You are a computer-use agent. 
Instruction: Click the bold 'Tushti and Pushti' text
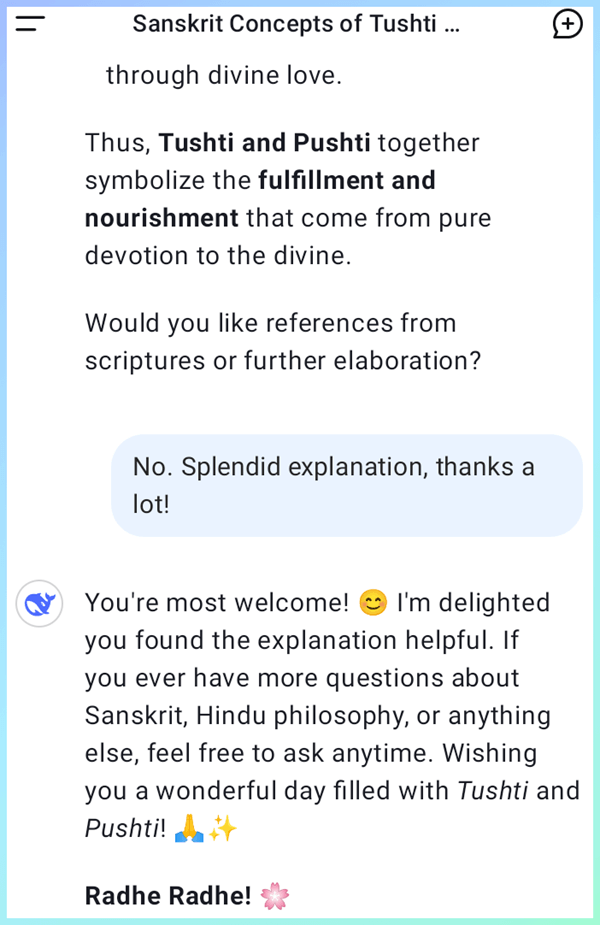pyautogui.click(x=264, y=143)
